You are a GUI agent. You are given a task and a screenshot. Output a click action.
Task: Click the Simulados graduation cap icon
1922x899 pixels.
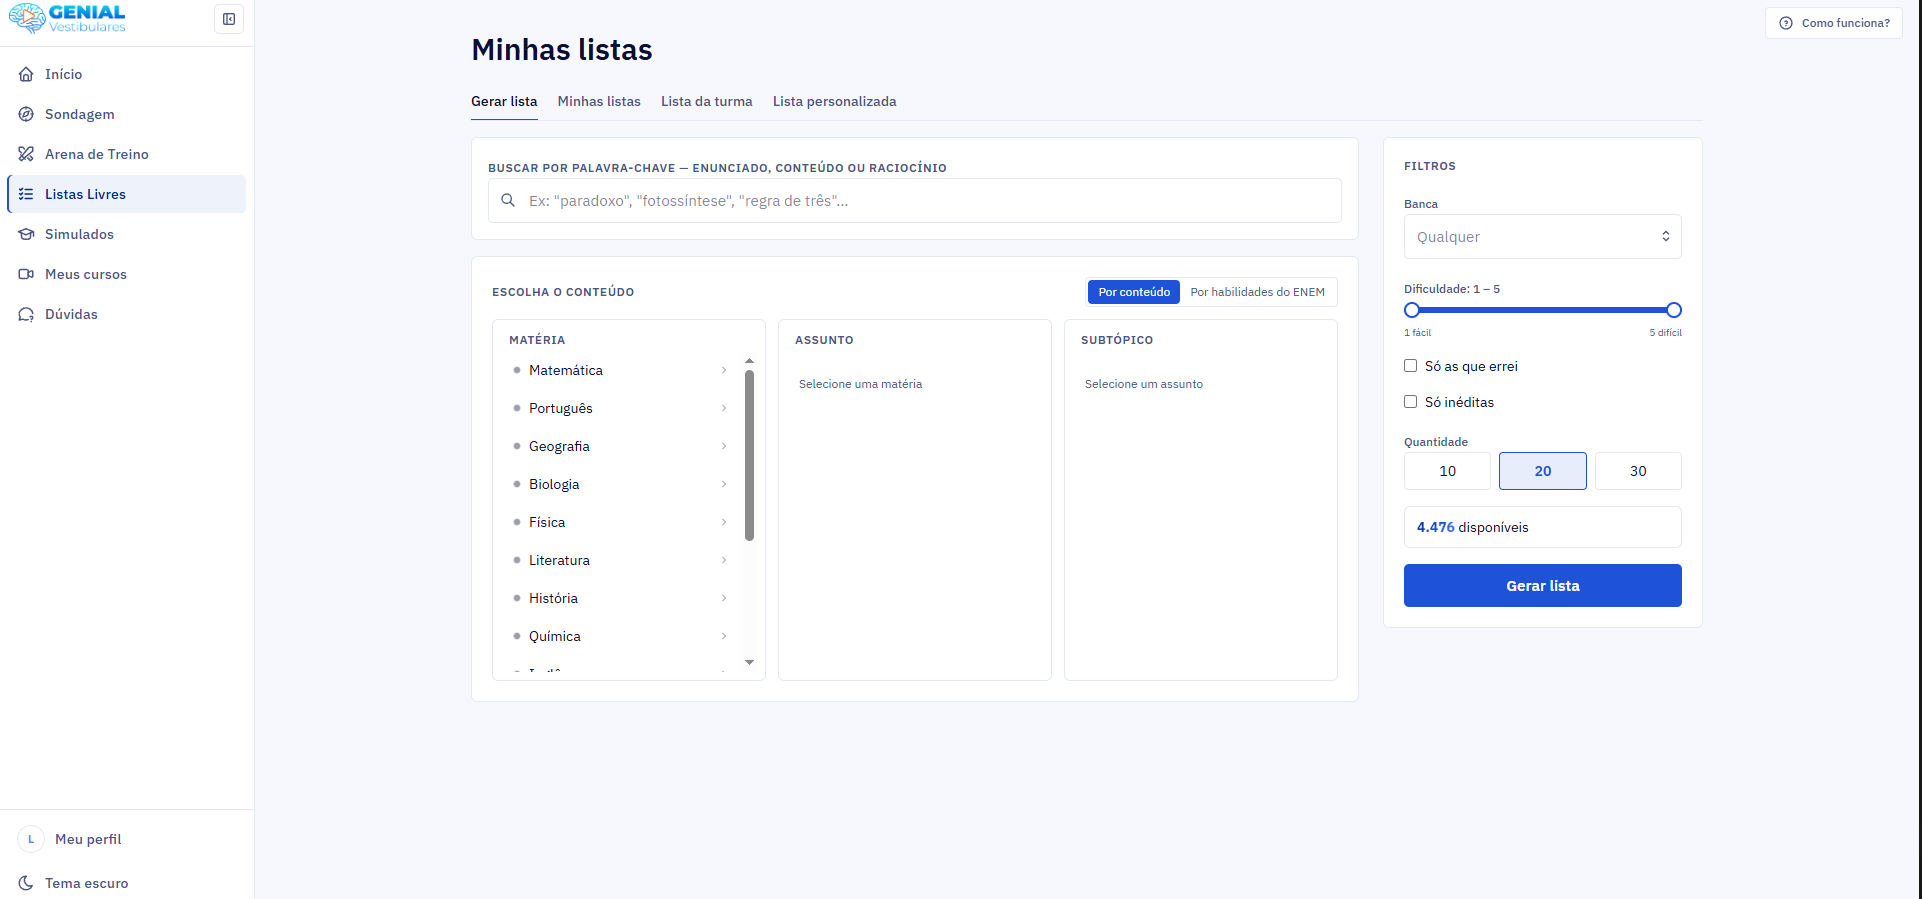pos(26,234)
